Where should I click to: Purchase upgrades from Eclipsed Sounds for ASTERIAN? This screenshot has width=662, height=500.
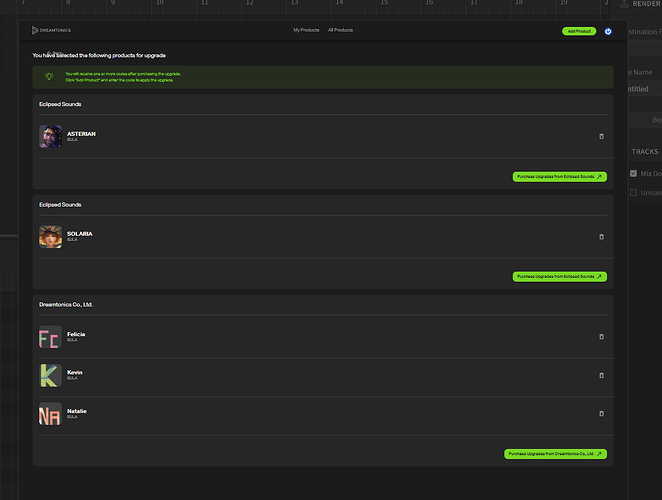[x=560, y=177]
